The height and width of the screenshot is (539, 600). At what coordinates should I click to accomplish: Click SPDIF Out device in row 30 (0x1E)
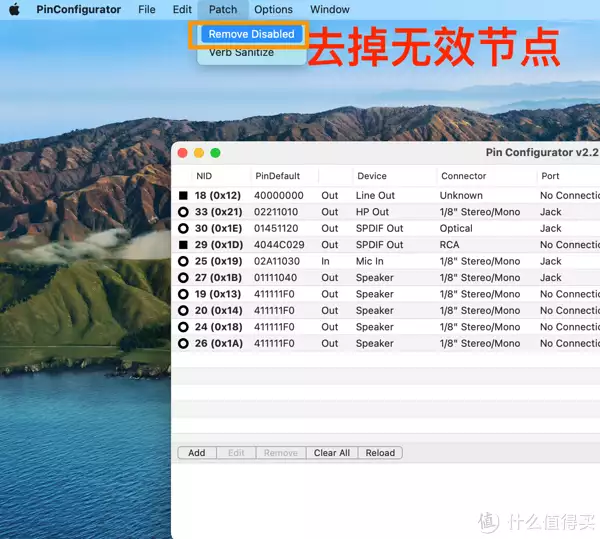pyautogui.click(x=379, y=228)
